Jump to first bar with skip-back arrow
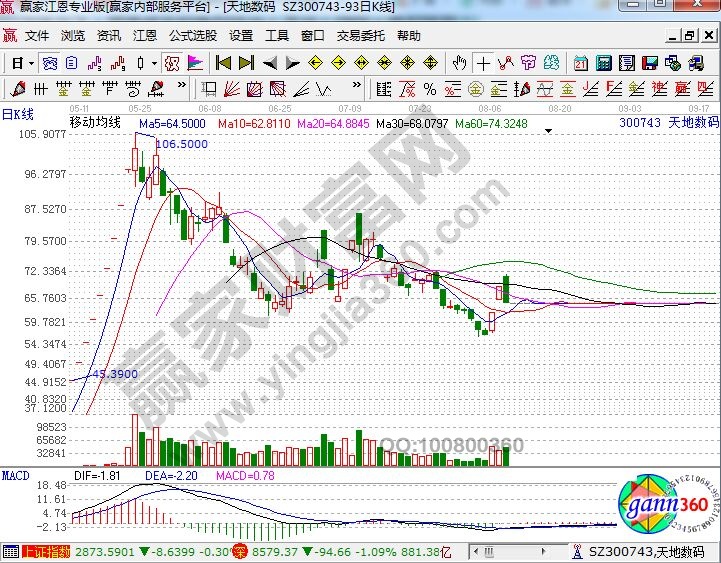This screenshot has height=563, width=721. [224, 62]
